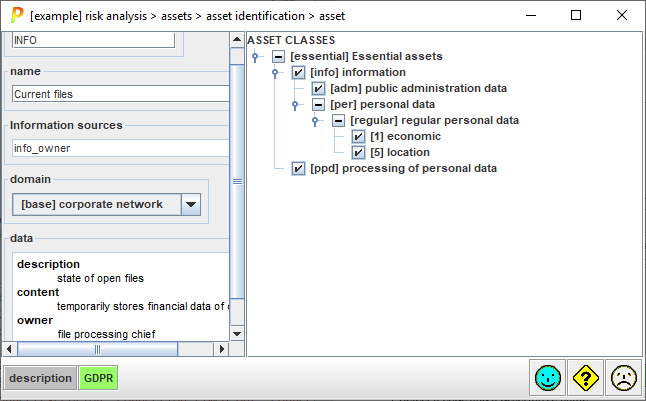
Task: Click the yellow question mark diamond icon
Action: 585,378
